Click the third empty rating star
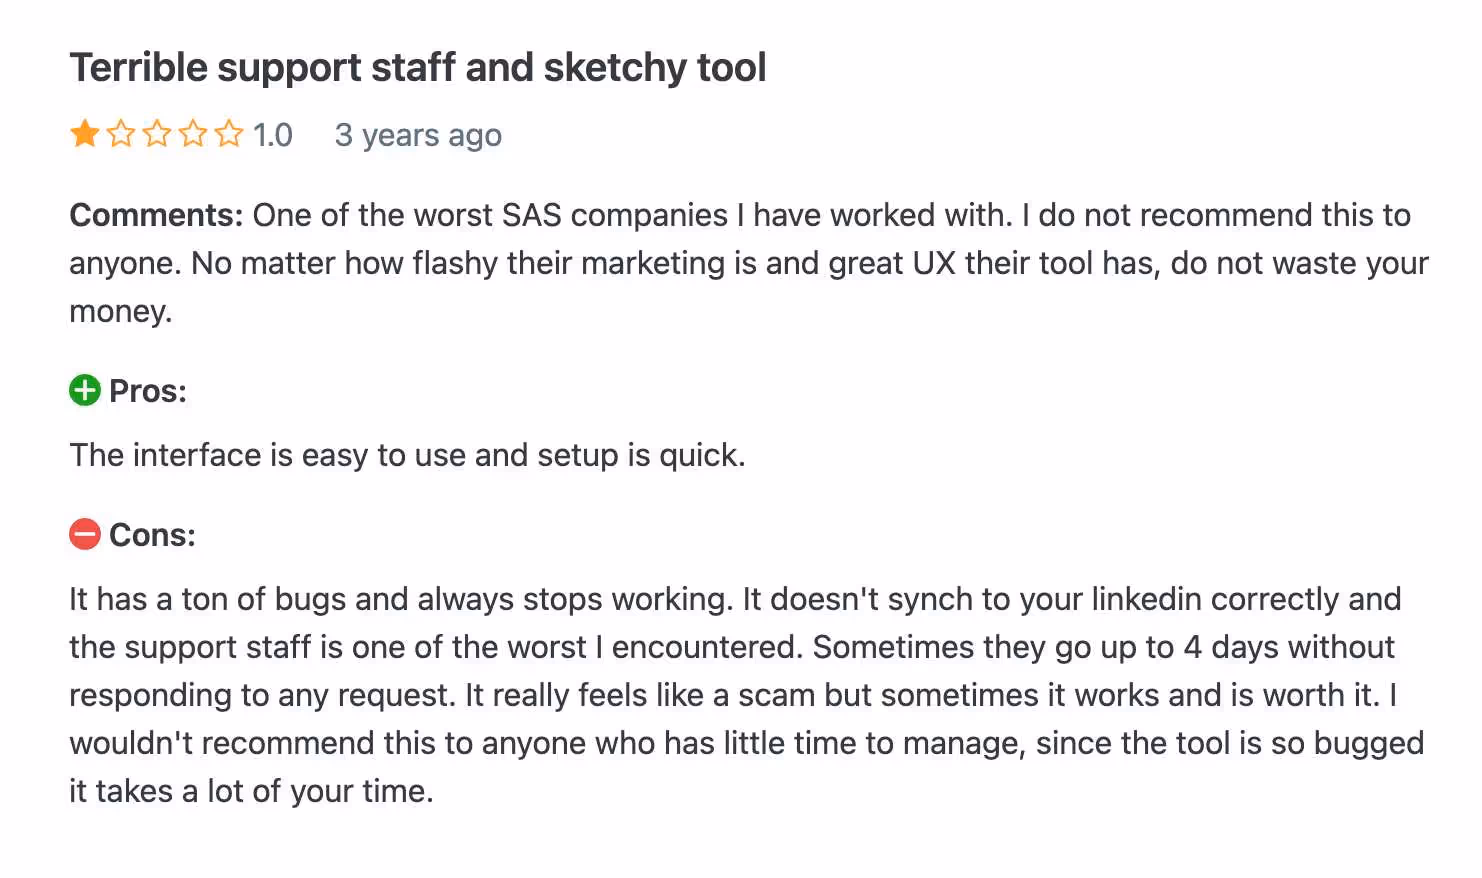 click(157, 133)
